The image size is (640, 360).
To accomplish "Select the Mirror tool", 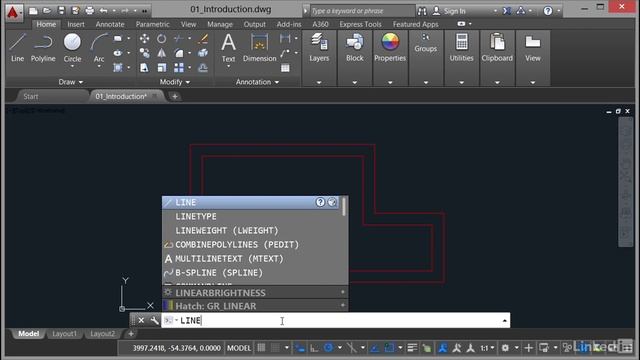I will click(162, 53).
